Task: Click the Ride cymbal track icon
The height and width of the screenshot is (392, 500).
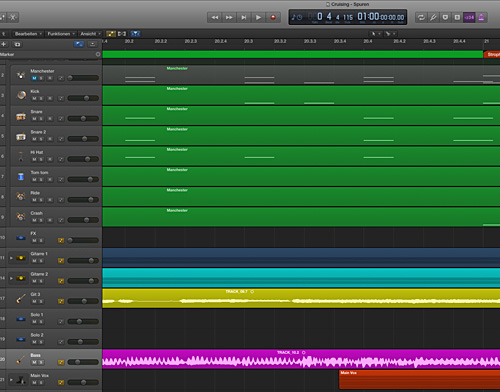Action: (x=21, y=197)
